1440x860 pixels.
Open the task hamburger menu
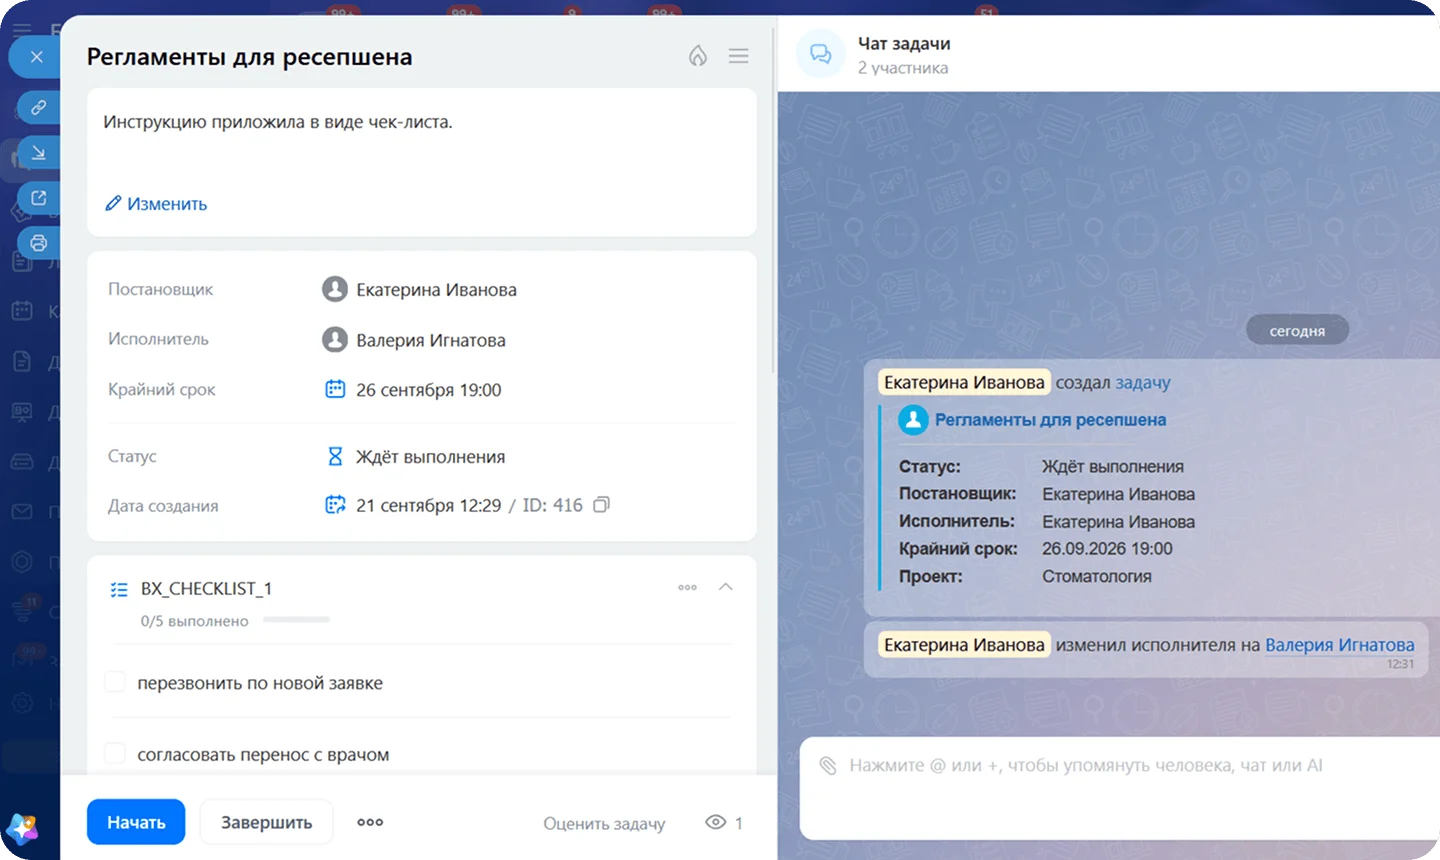pos(739,56)
